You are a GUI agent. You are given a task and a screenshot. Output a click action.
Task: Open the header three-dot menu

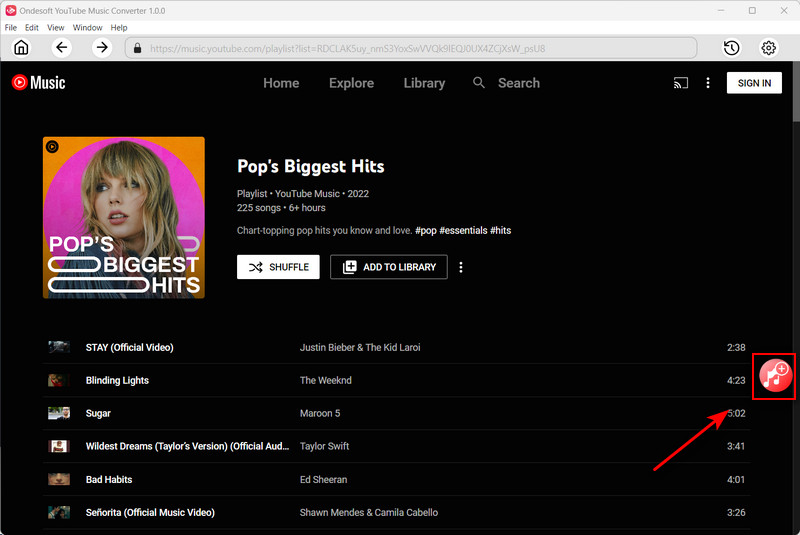click(x=708, y=83)
